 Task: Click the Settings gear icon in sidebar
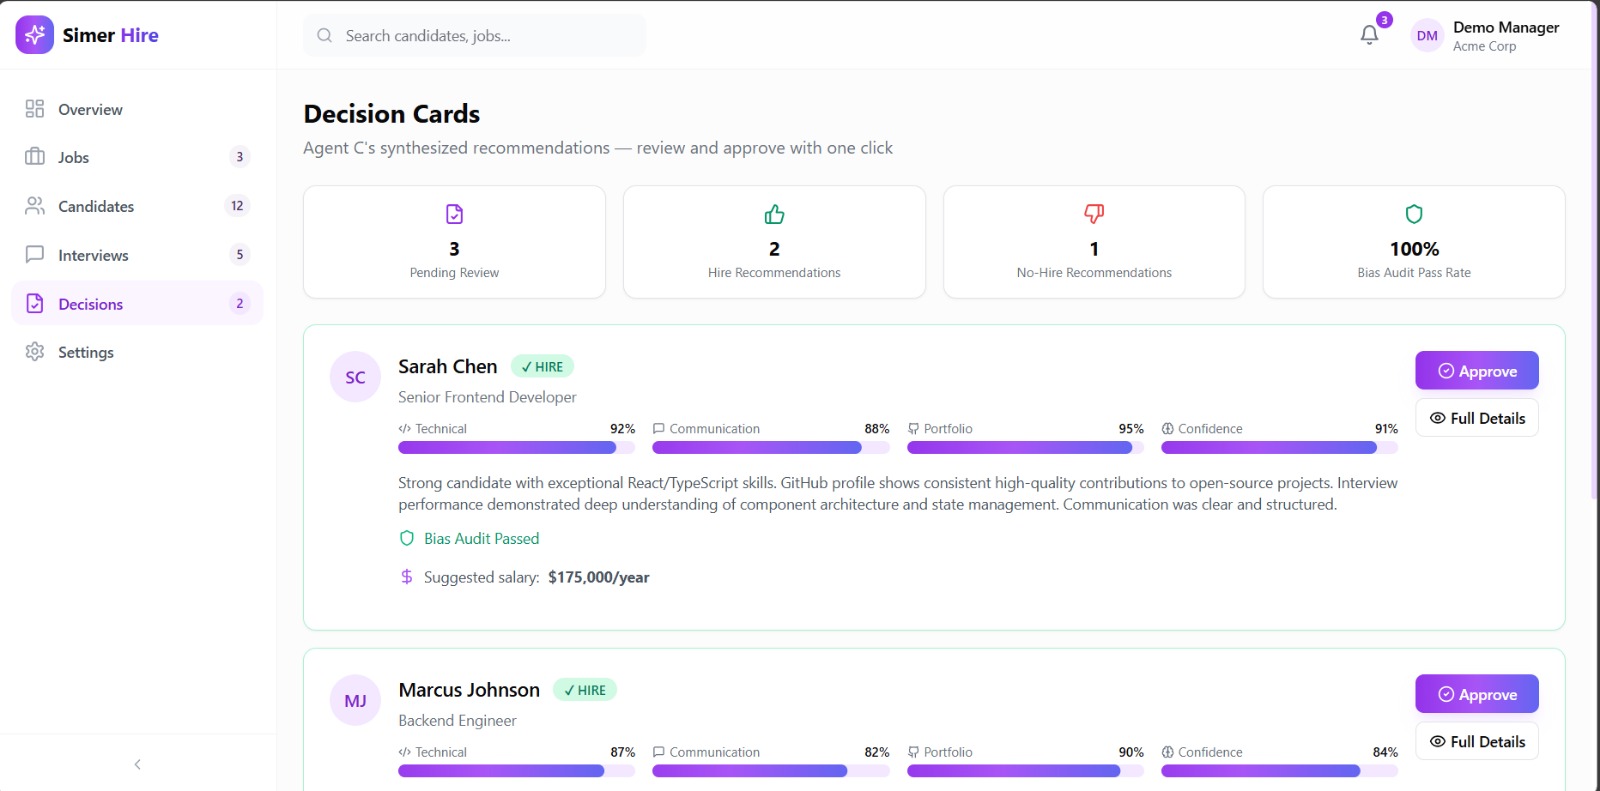pyautogui.click(x=35, y=352)
